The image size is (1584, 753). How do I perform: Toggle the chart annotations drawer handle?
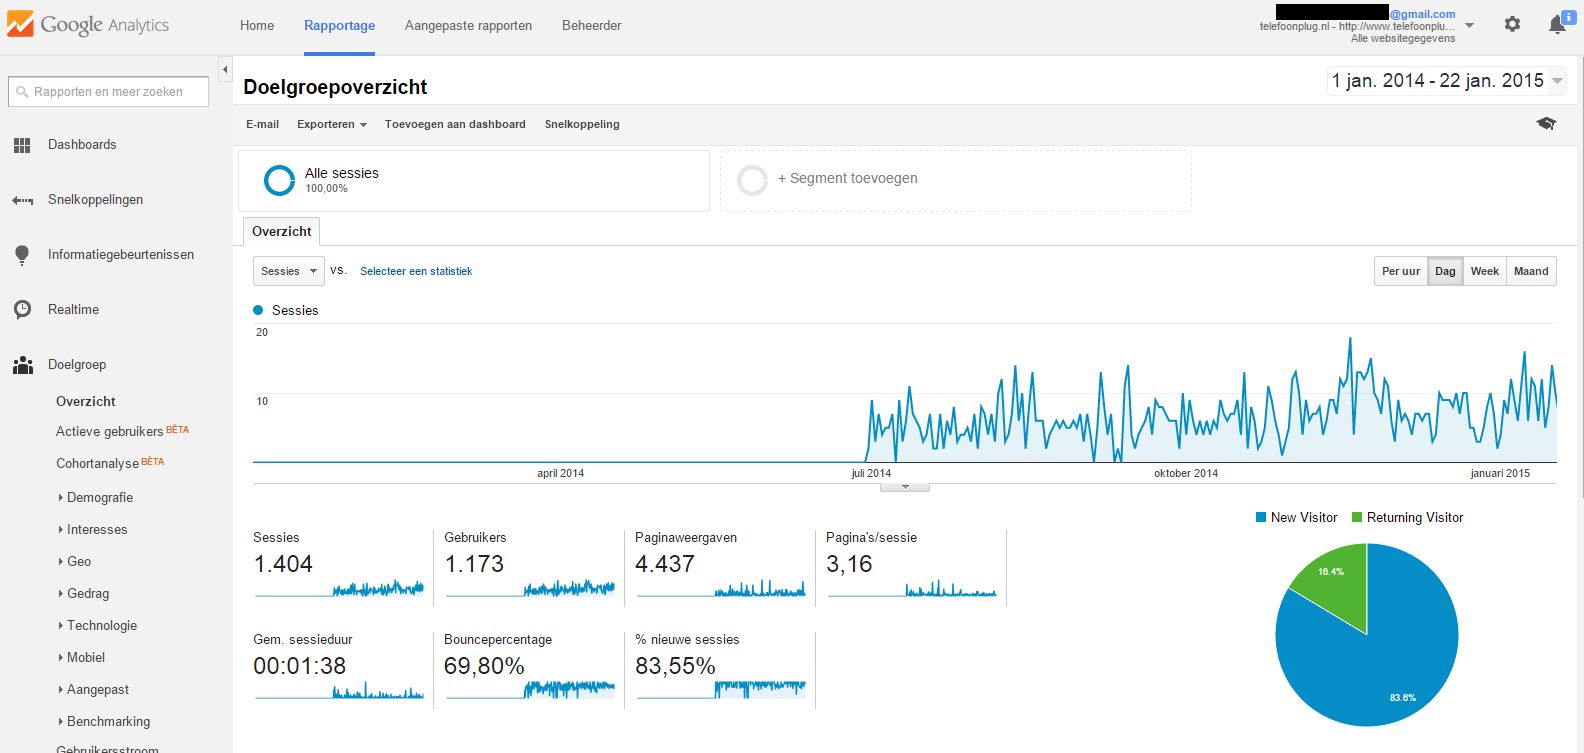[905, 487]
